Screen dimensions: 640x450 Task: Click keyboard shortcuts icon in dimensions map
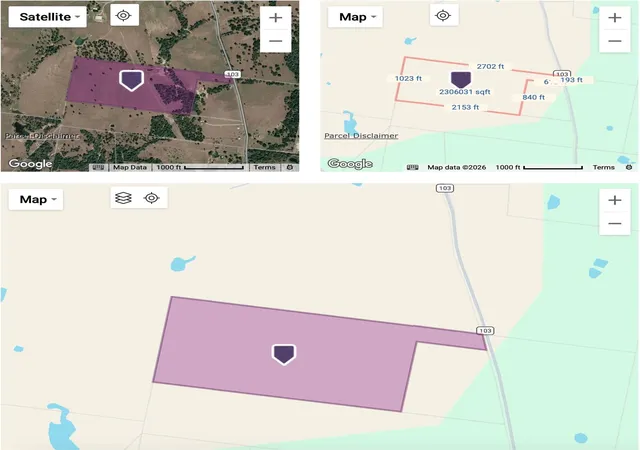click(x=413, y=167)
